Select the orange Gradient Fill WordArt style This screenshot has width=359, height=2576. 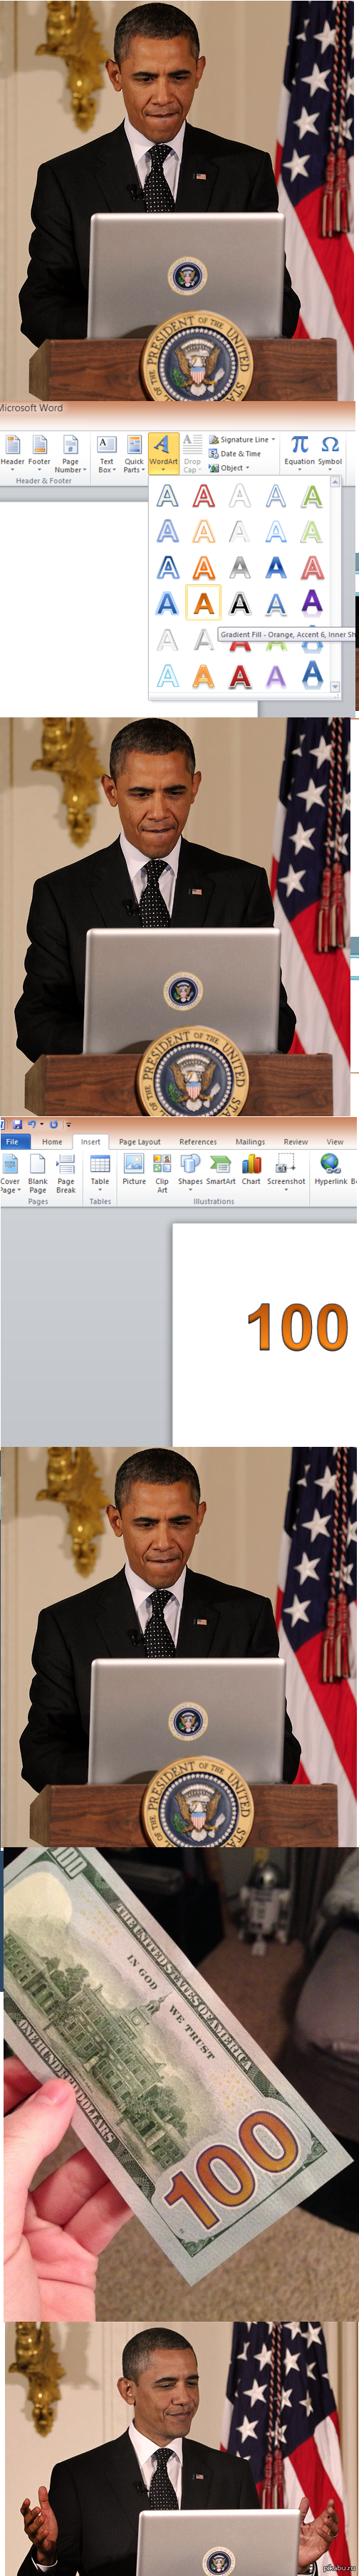click(203, 603)
